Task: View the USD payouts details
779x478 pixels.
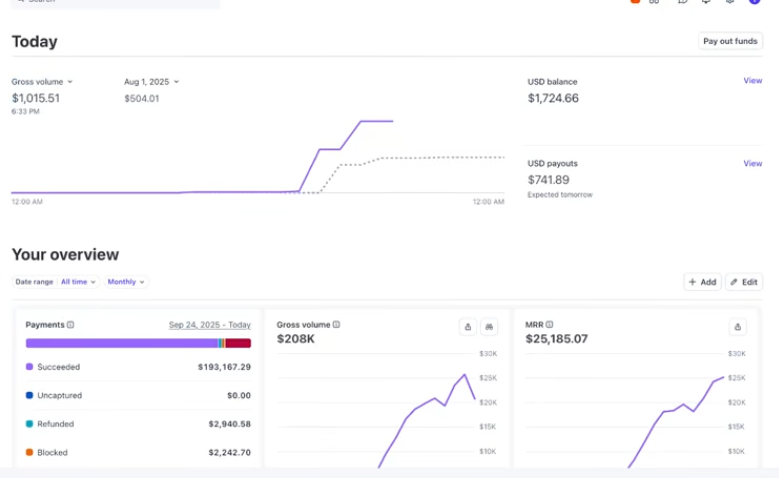Action: pos(752,163)
